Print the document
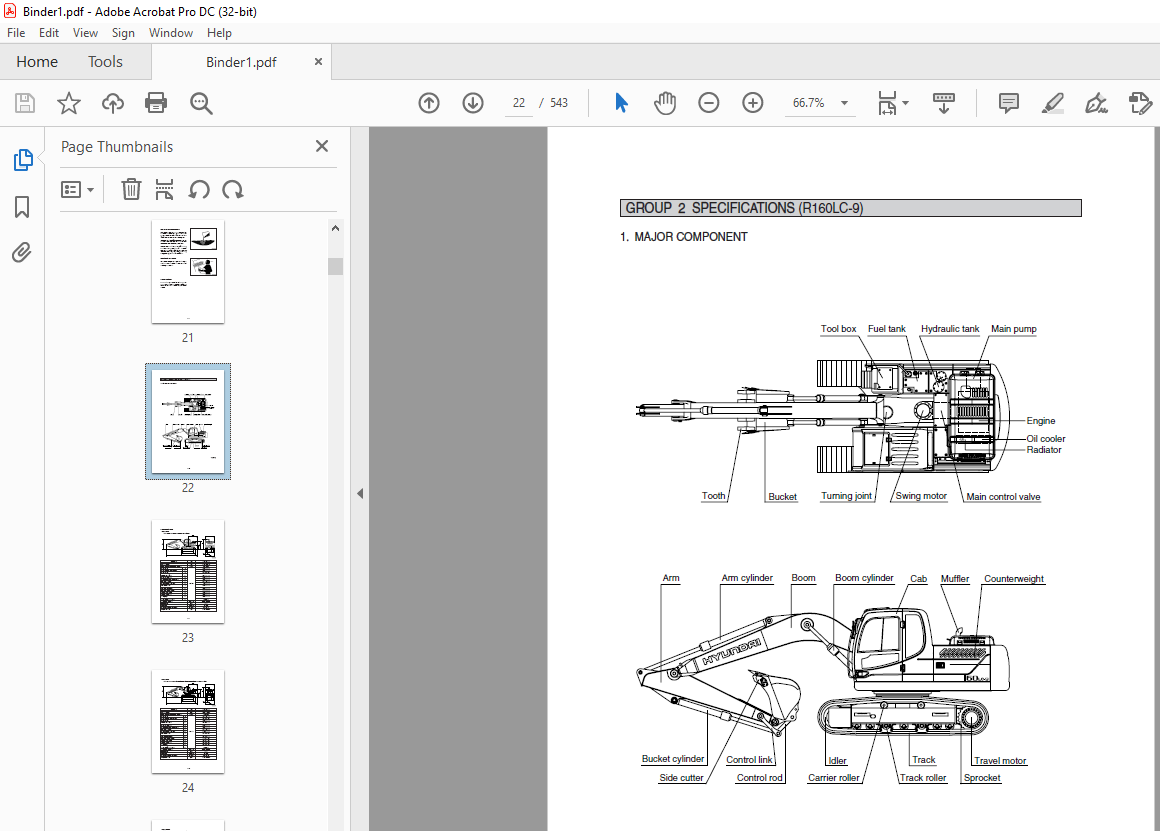 click(156, 103)
